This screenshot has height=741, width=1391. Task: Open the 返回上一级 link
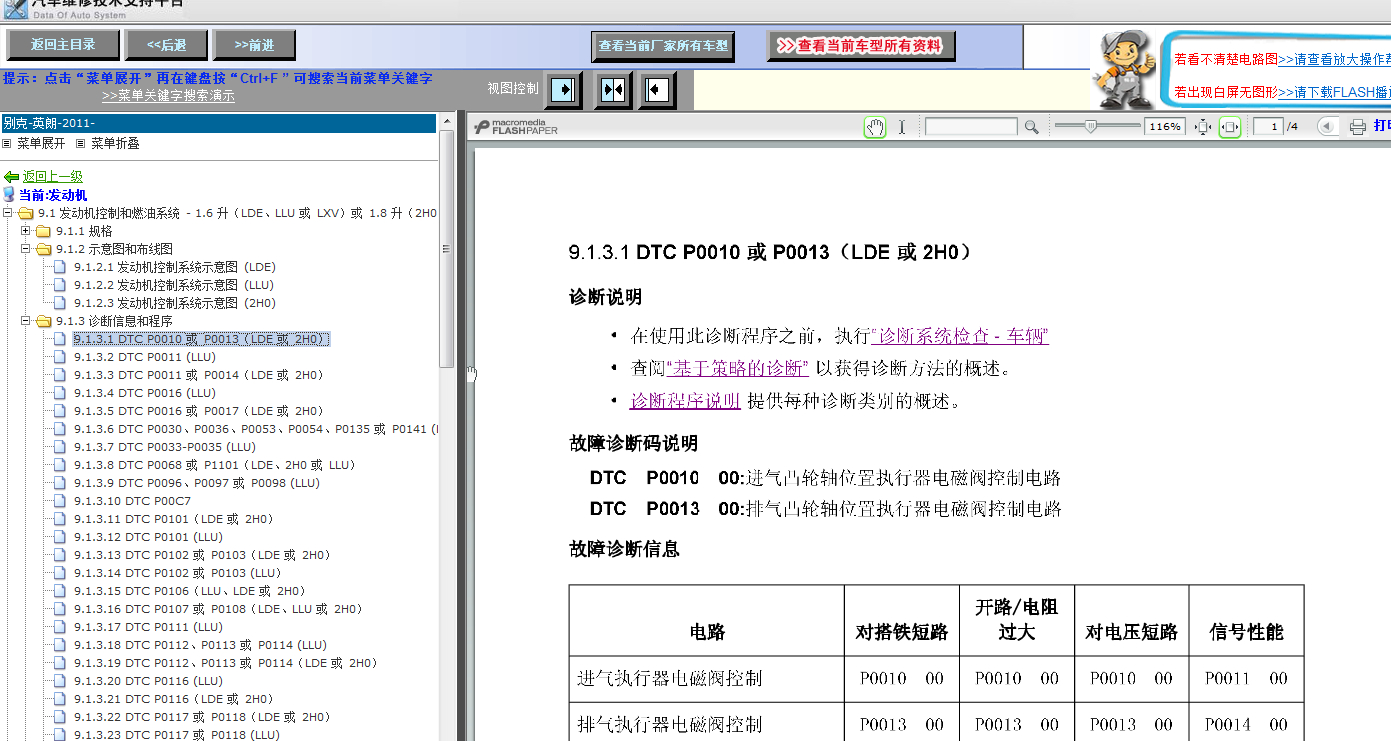tap(53, 177)
